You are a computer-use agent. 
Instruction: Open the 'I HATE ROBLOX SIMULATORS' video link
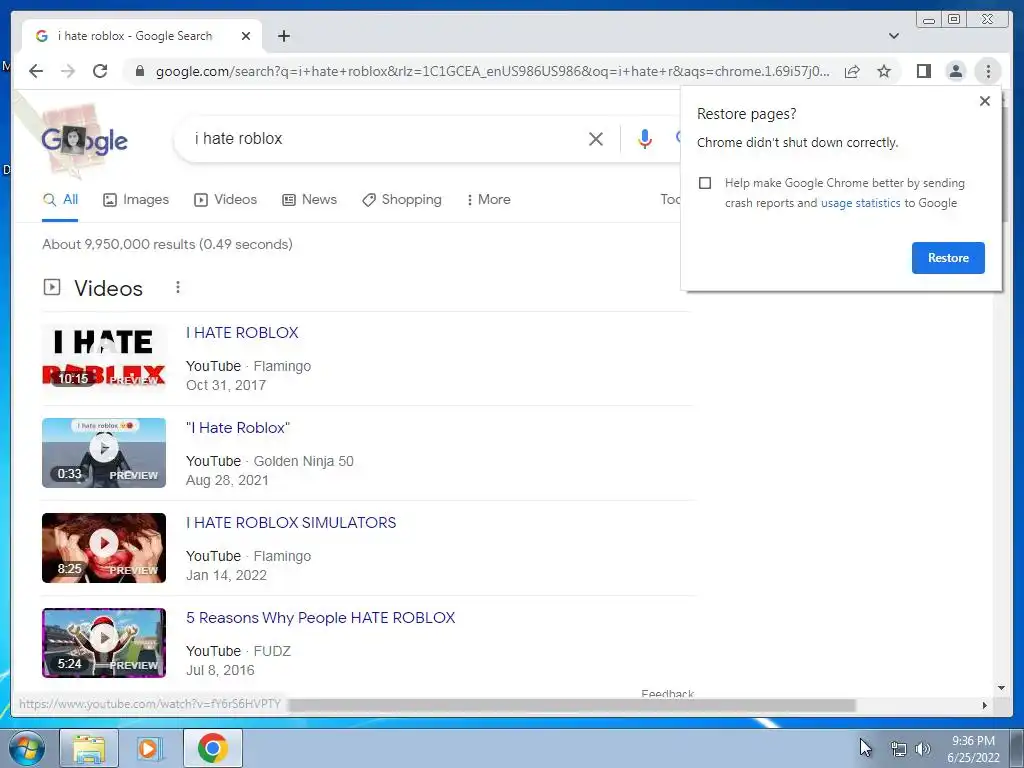(x=291, y=523)
